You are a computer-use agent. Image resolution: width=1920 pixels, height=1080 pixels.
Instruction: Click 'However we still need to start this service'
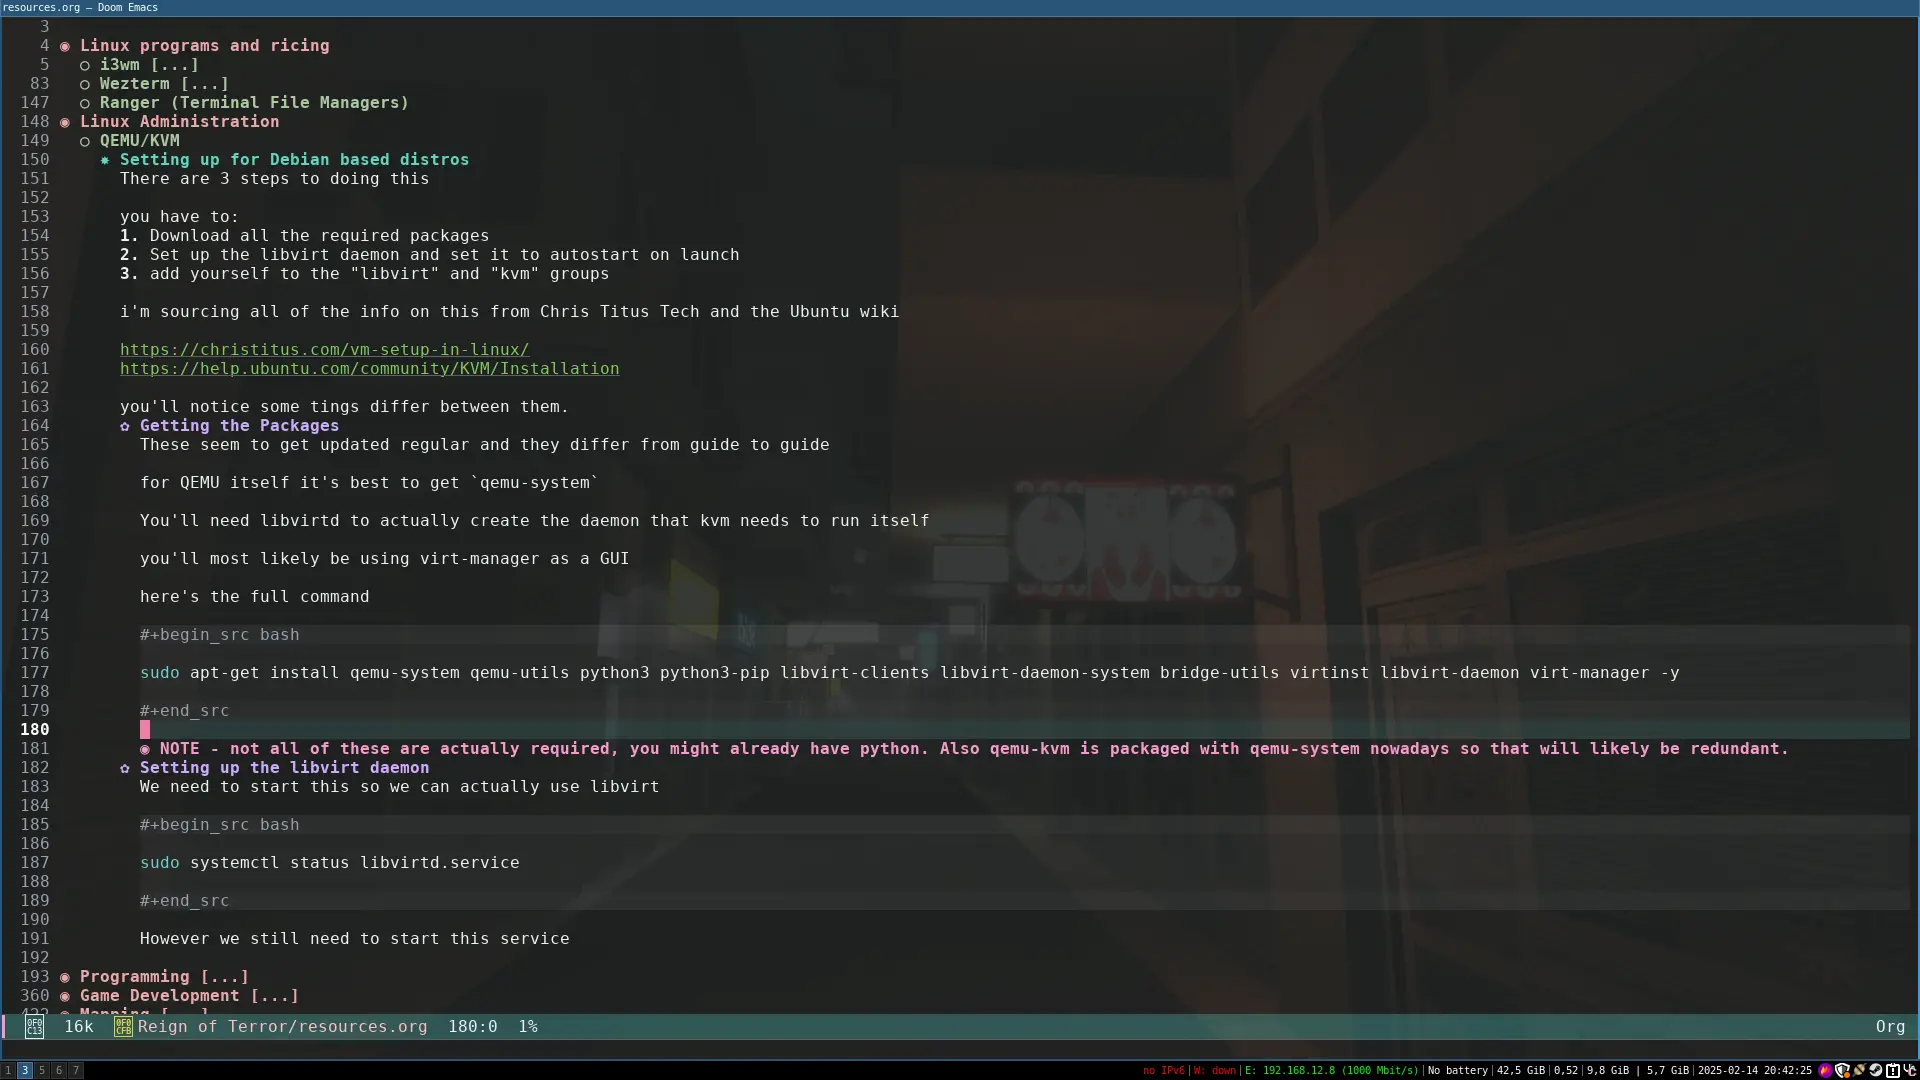click(354, 939)
